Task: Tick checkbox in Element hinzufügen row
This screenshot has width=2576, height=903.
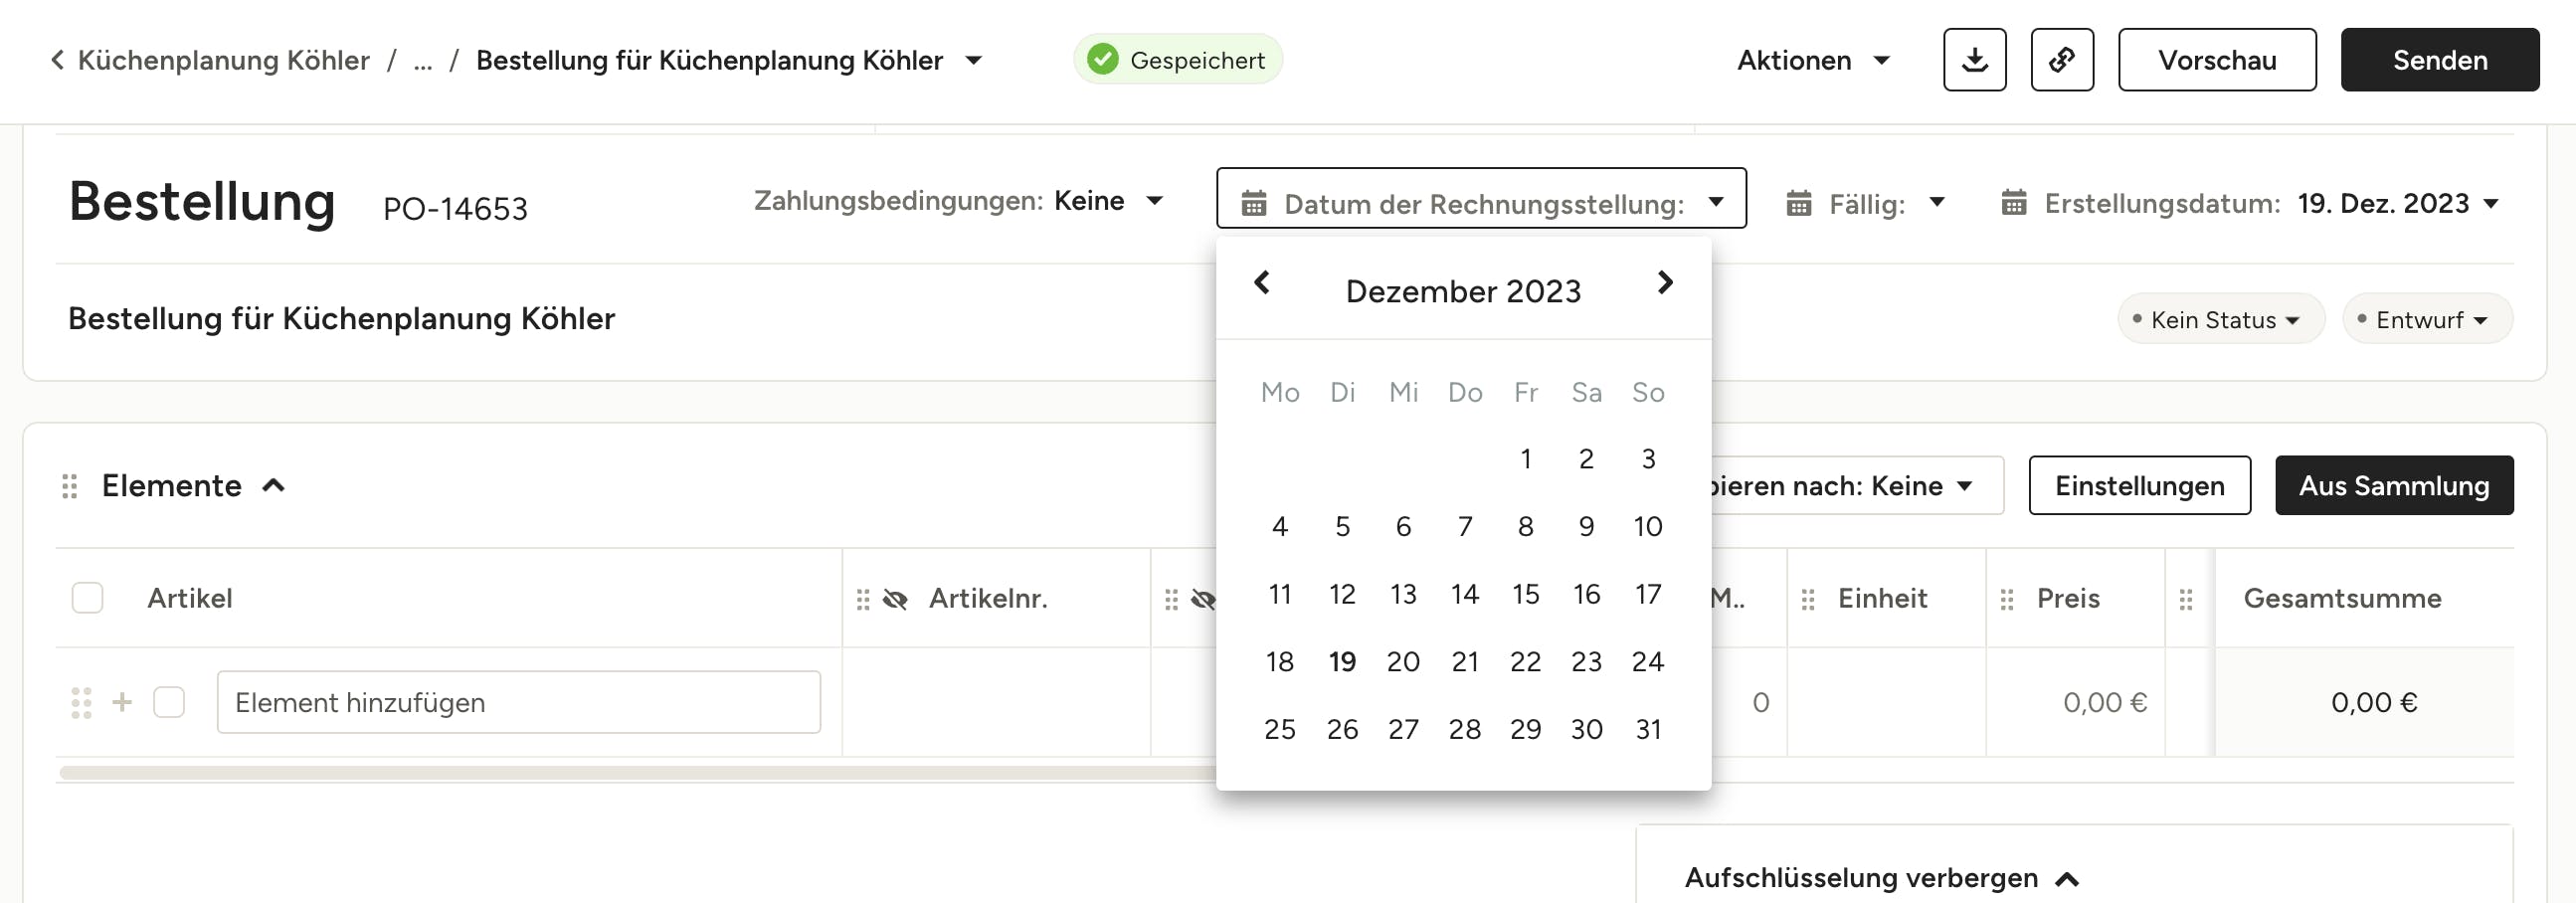Action: pos(169,702)
